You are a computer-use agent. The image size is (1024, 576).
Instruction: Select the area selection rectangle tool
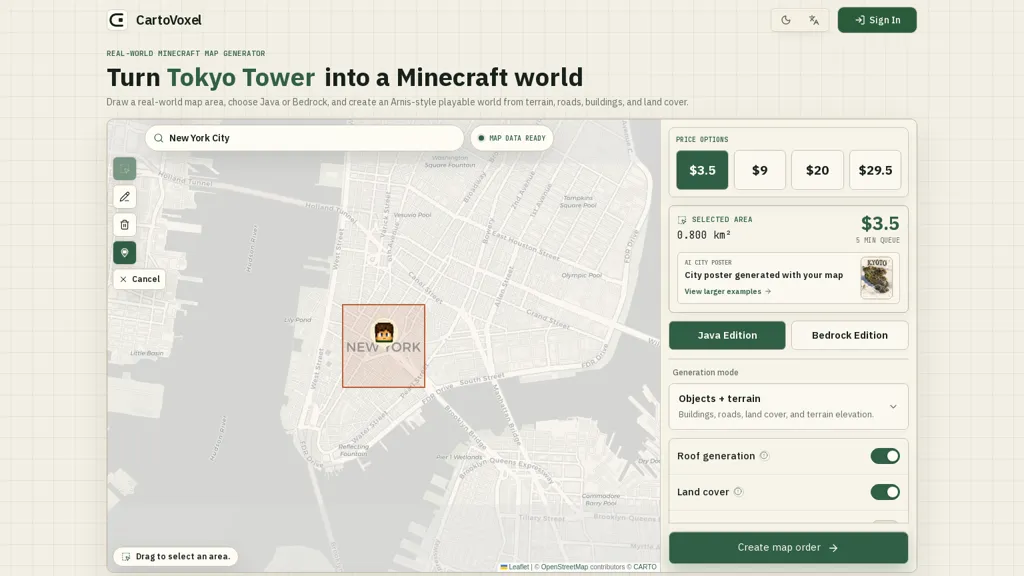124,169
